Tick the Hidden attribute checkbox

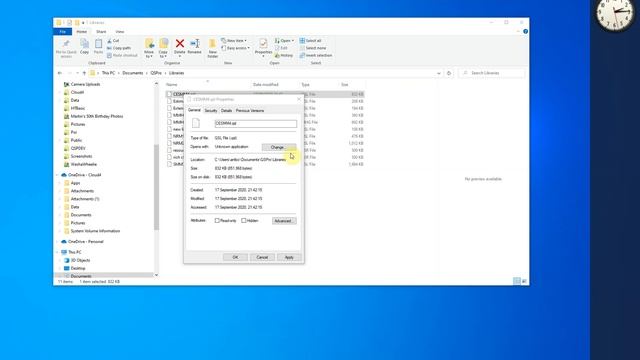244,221
